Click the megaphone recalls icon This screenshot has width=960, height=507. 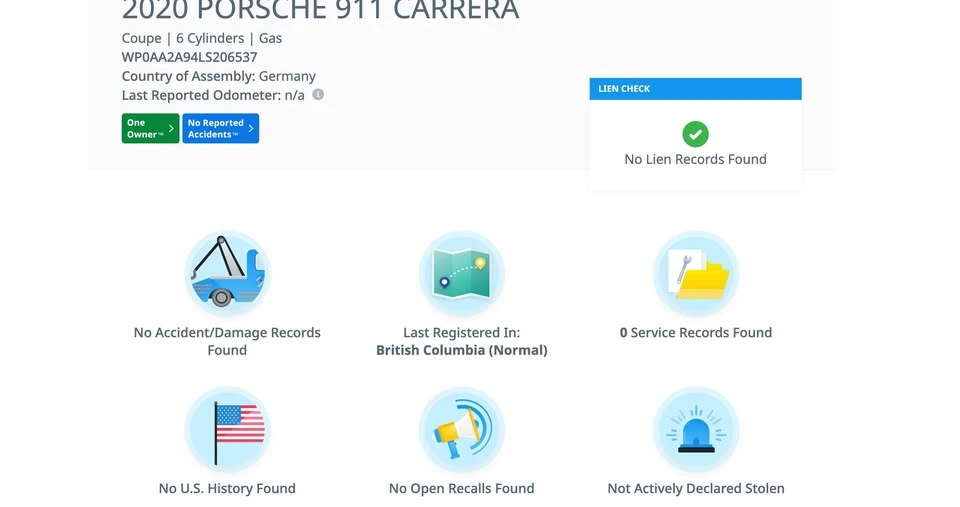[x=462, y=430]
